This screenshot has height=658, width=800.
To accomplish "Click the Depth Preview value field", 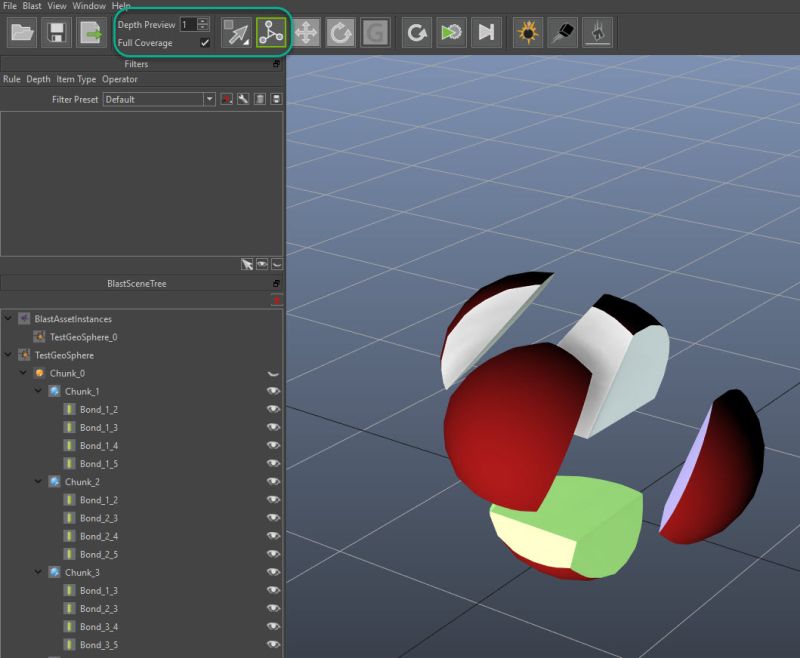I will click(x=189, y=24).
